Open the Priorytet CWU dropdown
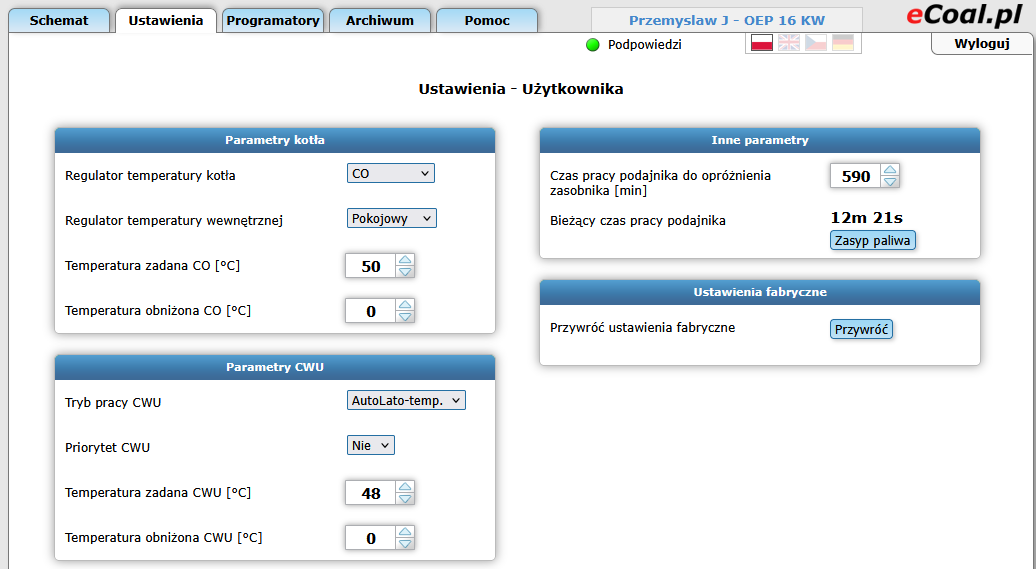Viewport: 1036px width, 569px height. [371, 445]
